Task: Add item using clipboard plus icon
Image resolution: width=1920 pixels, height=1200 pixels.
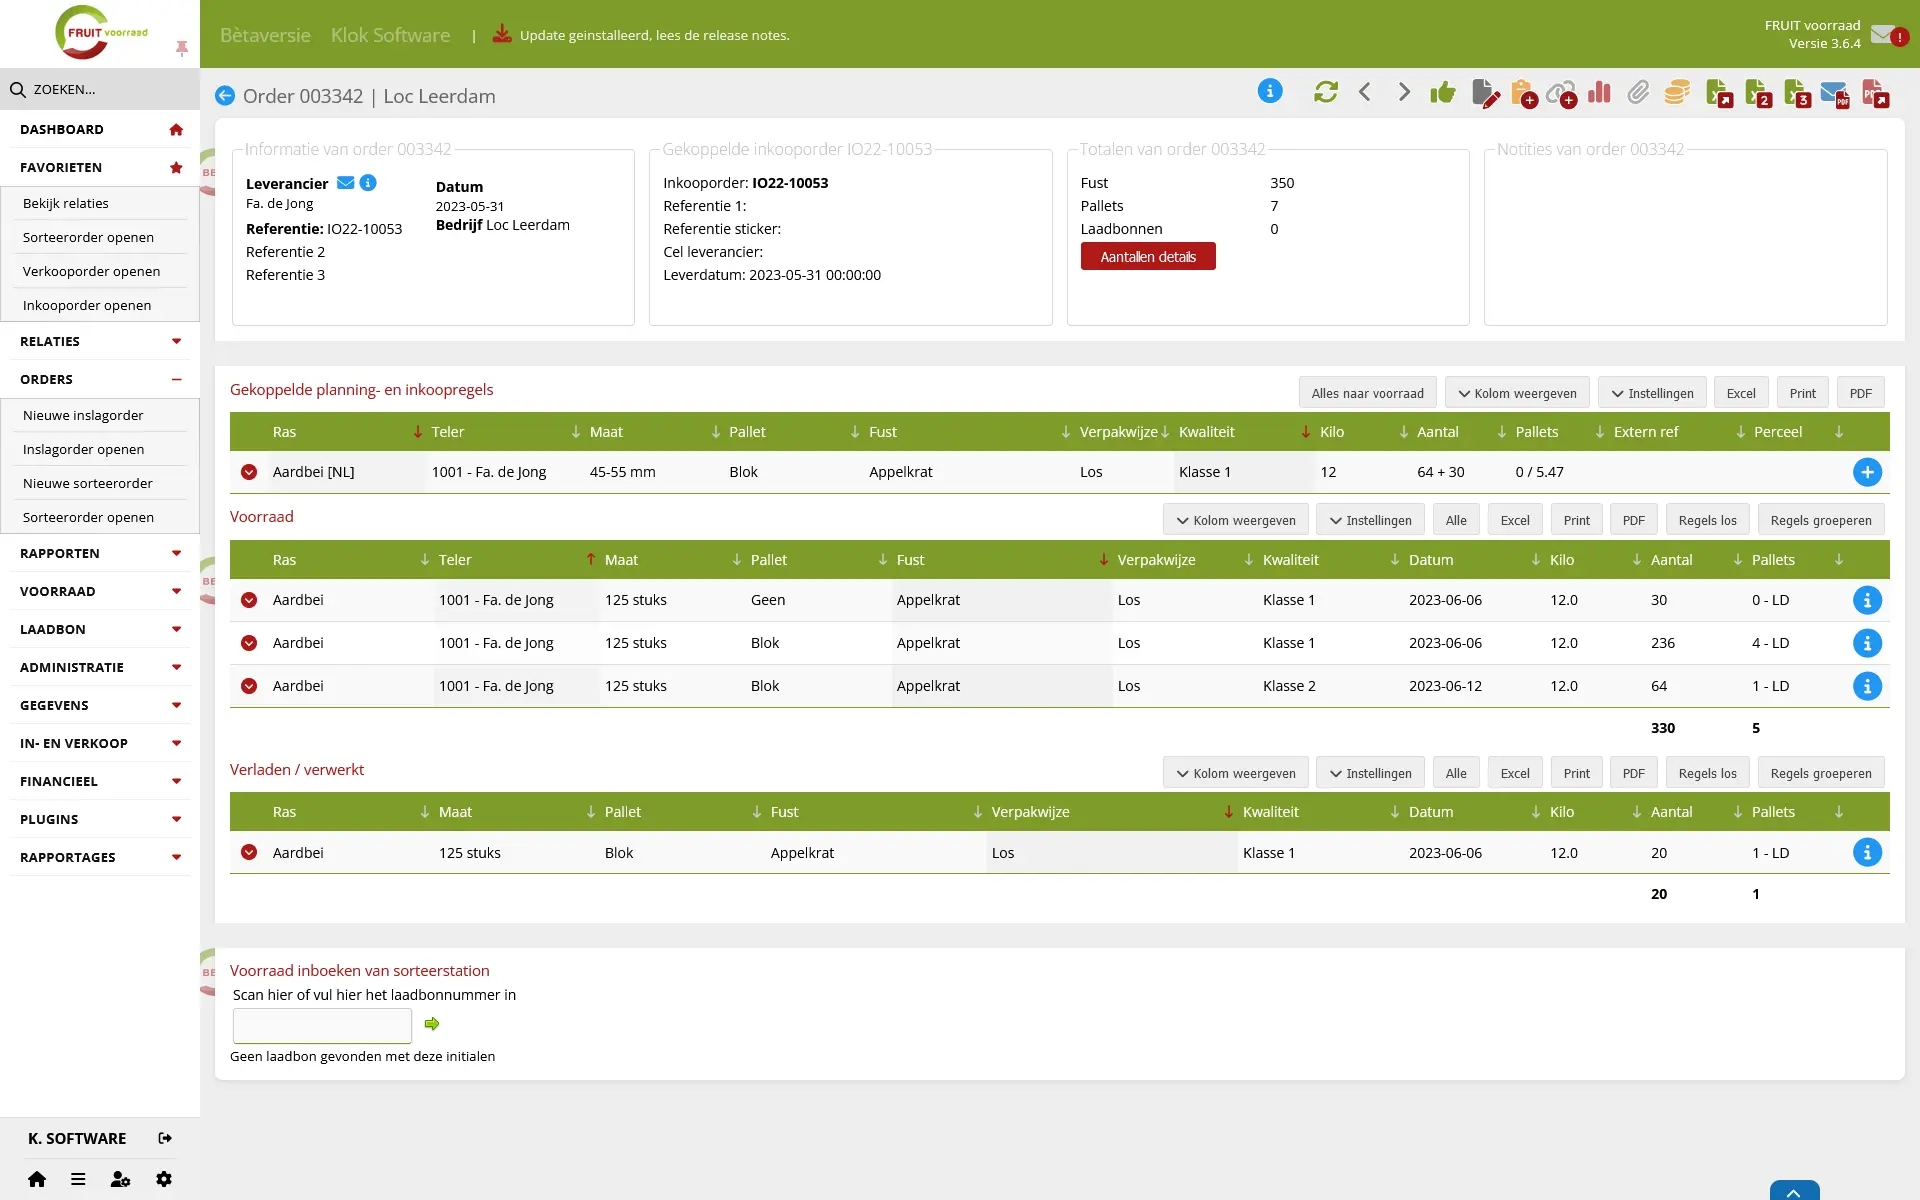Action: tap(1524, 93)
